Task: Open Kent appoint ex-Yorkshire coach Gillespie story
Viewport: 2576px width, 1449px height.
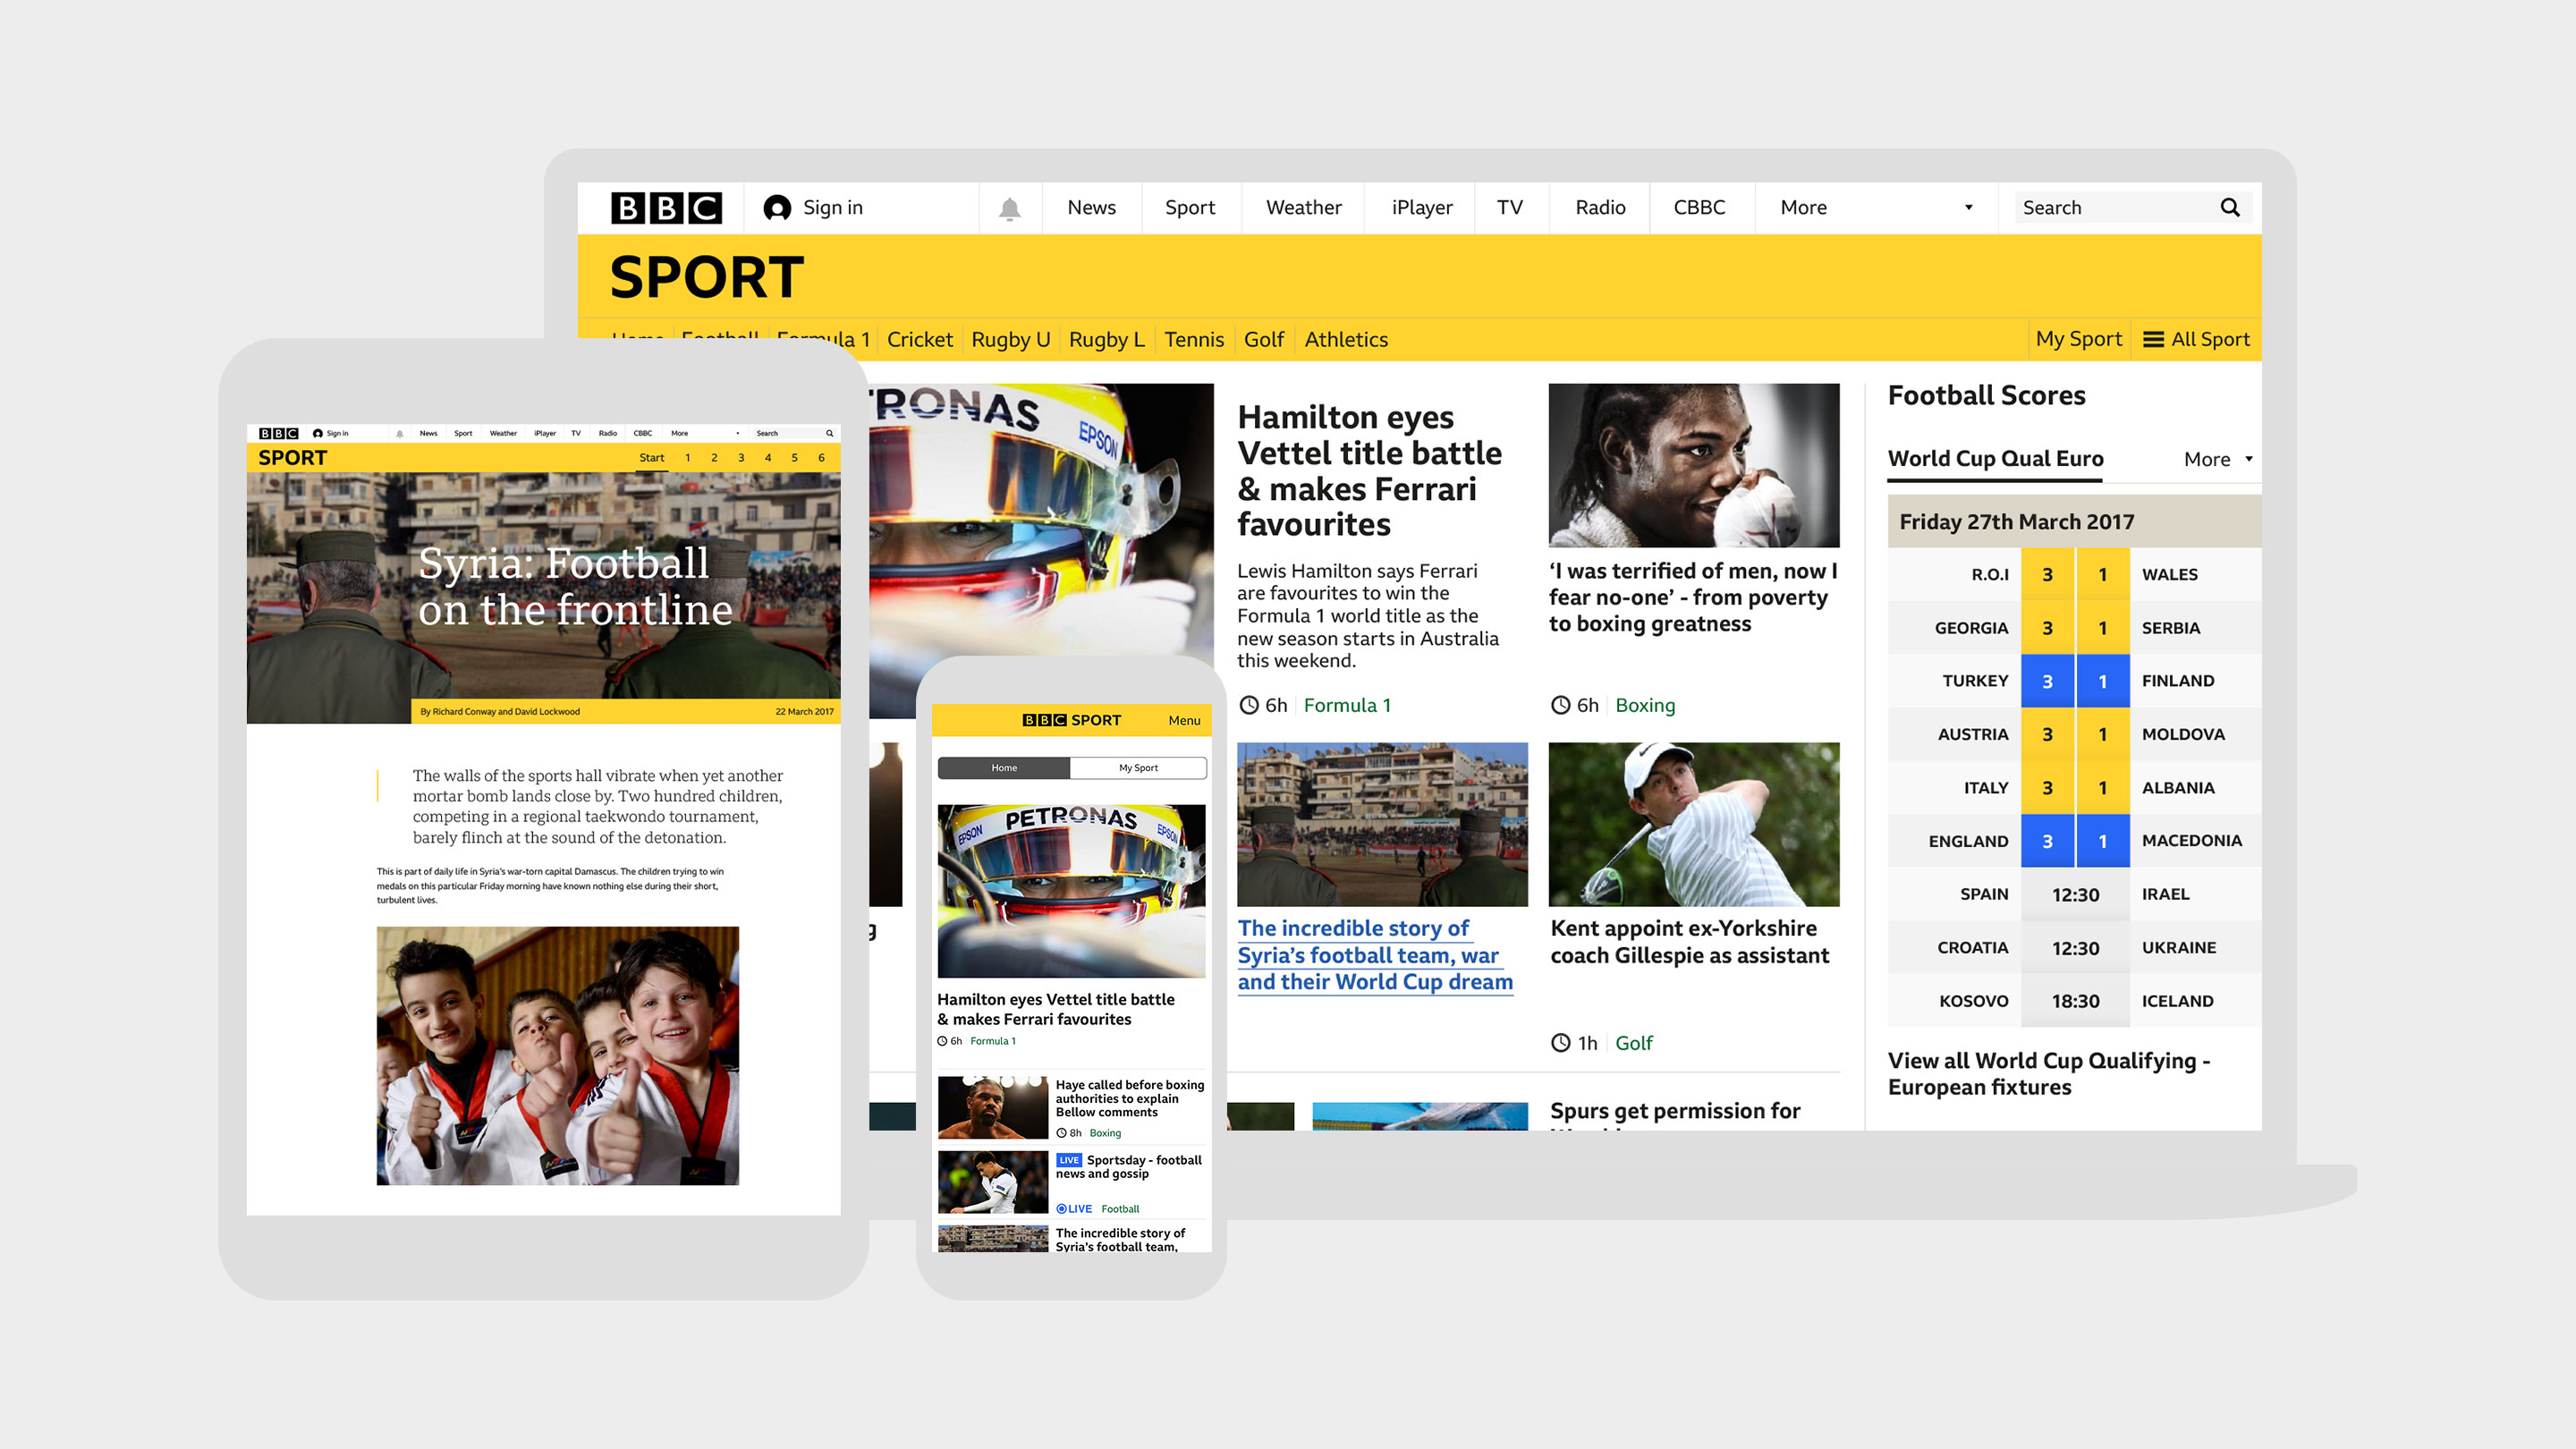Action: pos(1689,942)
